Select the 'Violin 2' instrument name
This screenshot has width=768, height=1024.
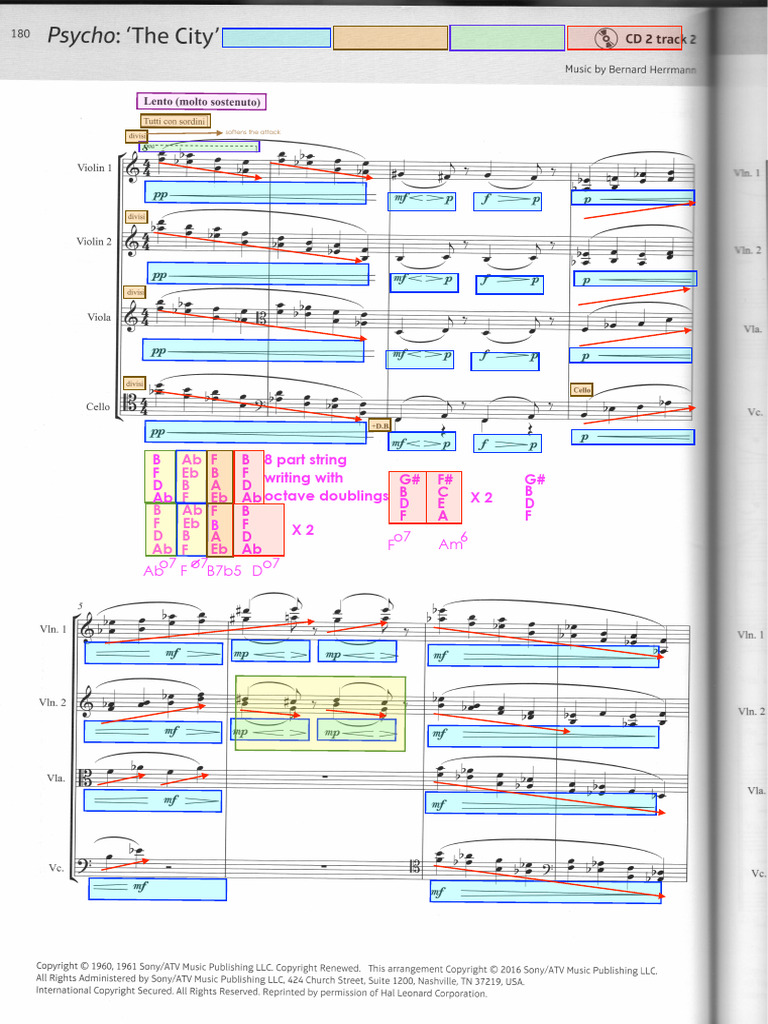tap(94, 242)
